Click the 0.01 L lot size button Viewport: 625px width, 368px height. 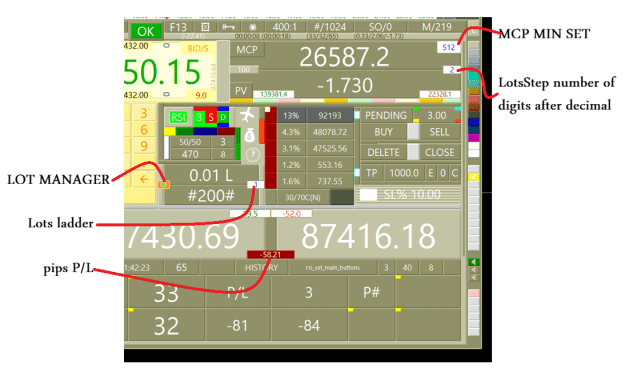click(x=211, y=175)
